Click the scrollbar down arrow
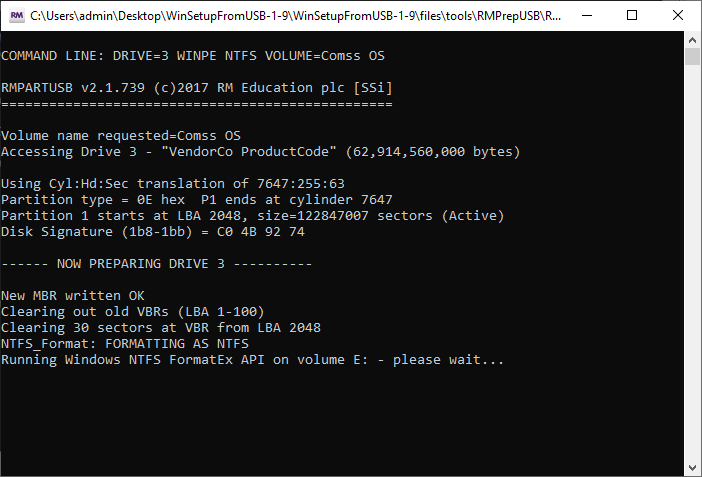The width and height of the screenshot is (702, 477). 692,468
